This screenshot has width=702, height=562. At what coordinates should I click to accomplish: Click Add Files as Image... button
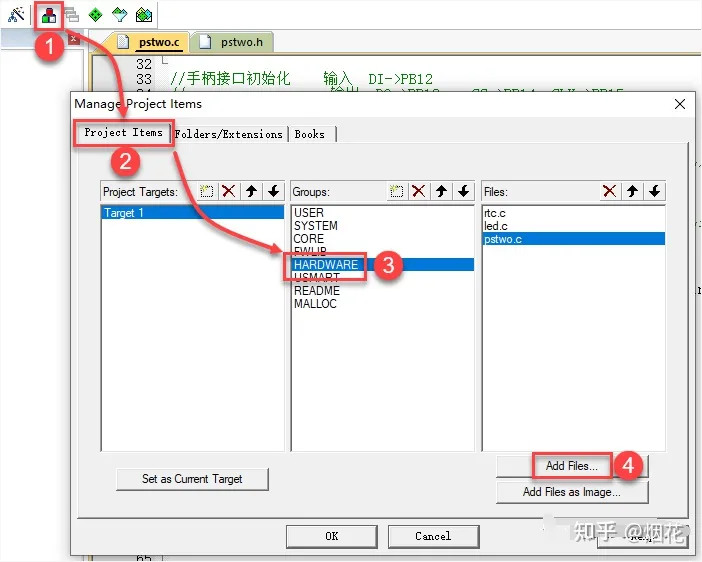(x=572, y=492)
